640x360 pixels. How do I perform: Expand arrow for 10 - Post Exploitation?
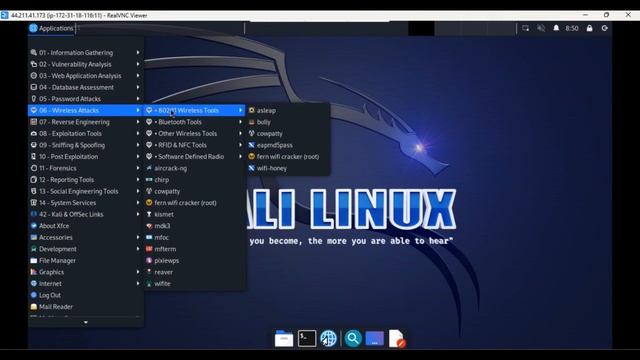pos(138,156)
